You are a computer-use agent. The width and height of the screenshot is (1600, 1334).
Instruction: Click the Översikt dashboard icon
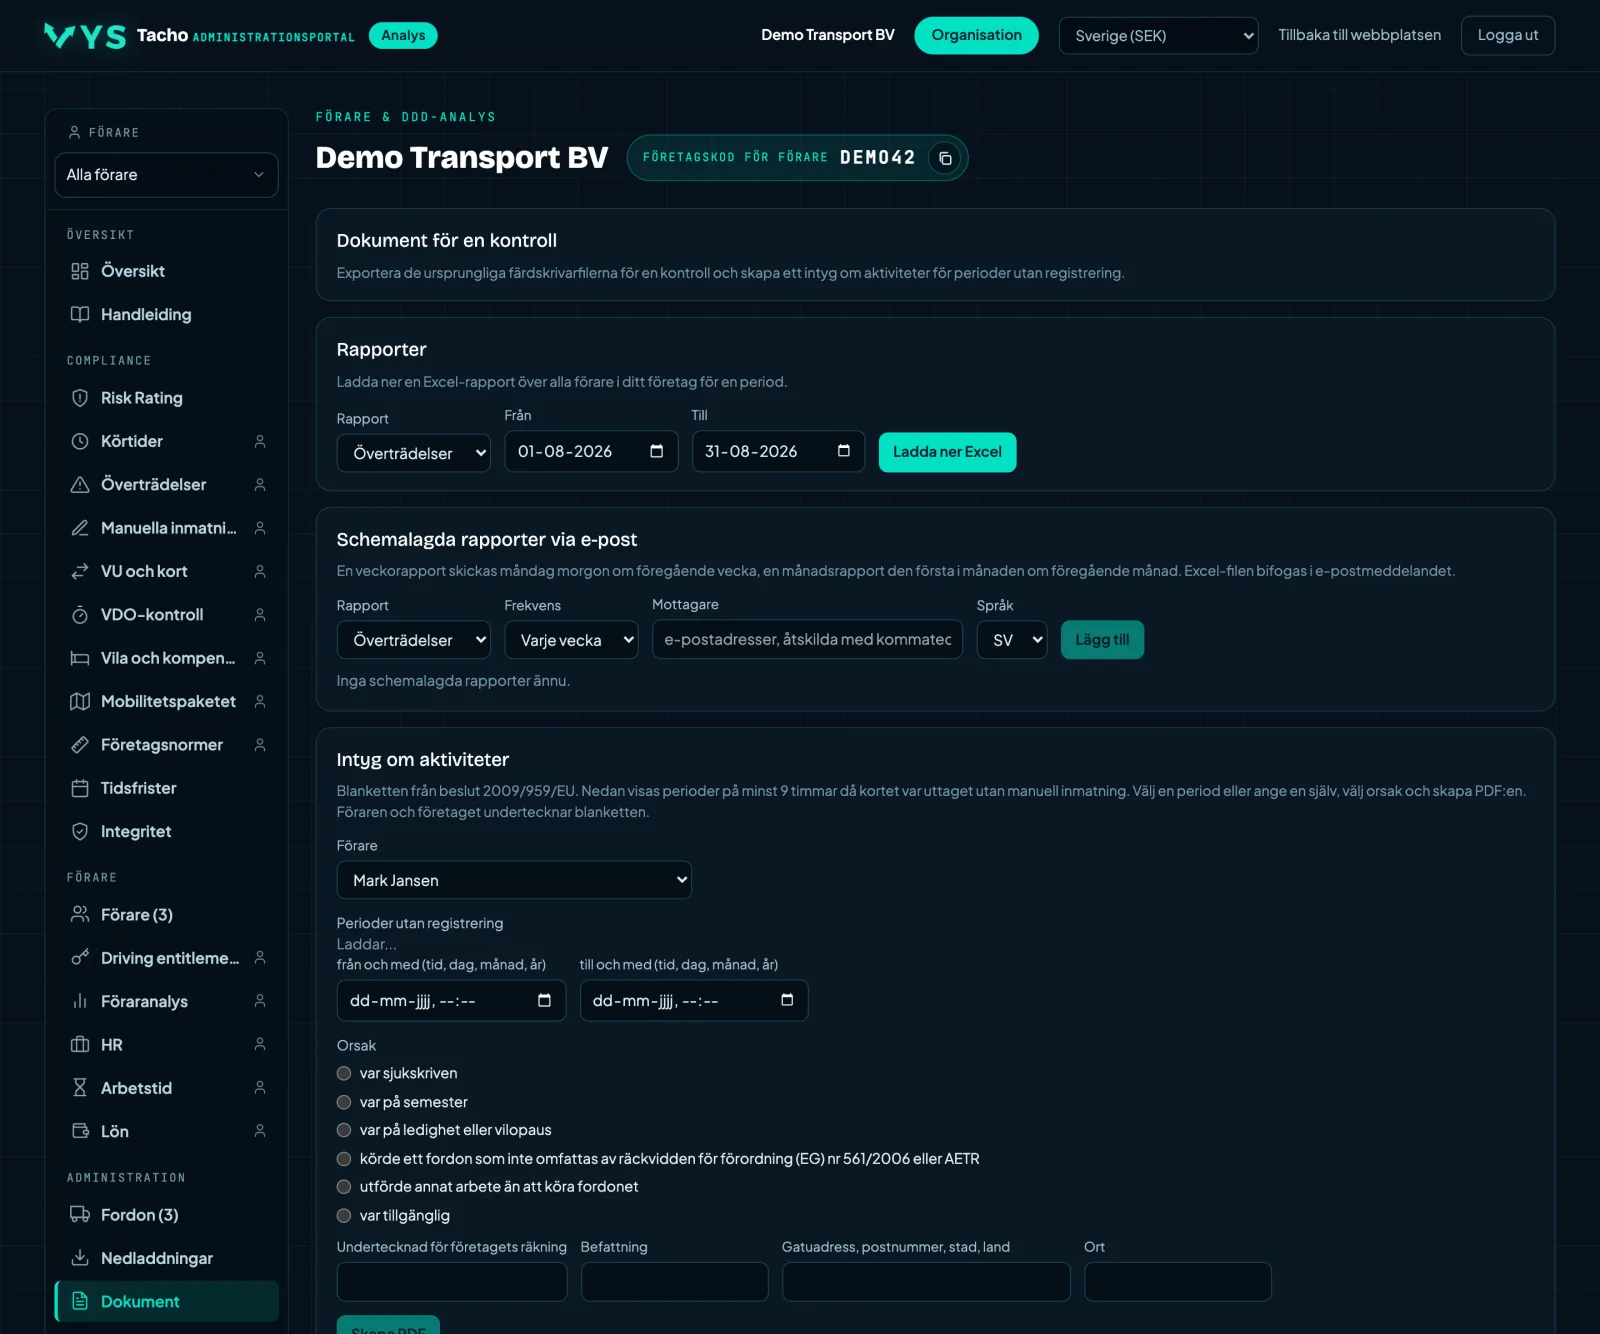tap(80, 271)
